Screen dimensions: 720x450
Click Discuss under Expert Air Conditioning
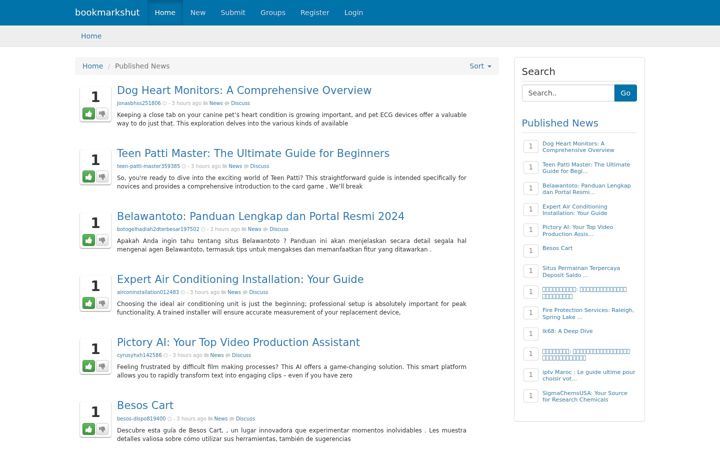[259, 292]
